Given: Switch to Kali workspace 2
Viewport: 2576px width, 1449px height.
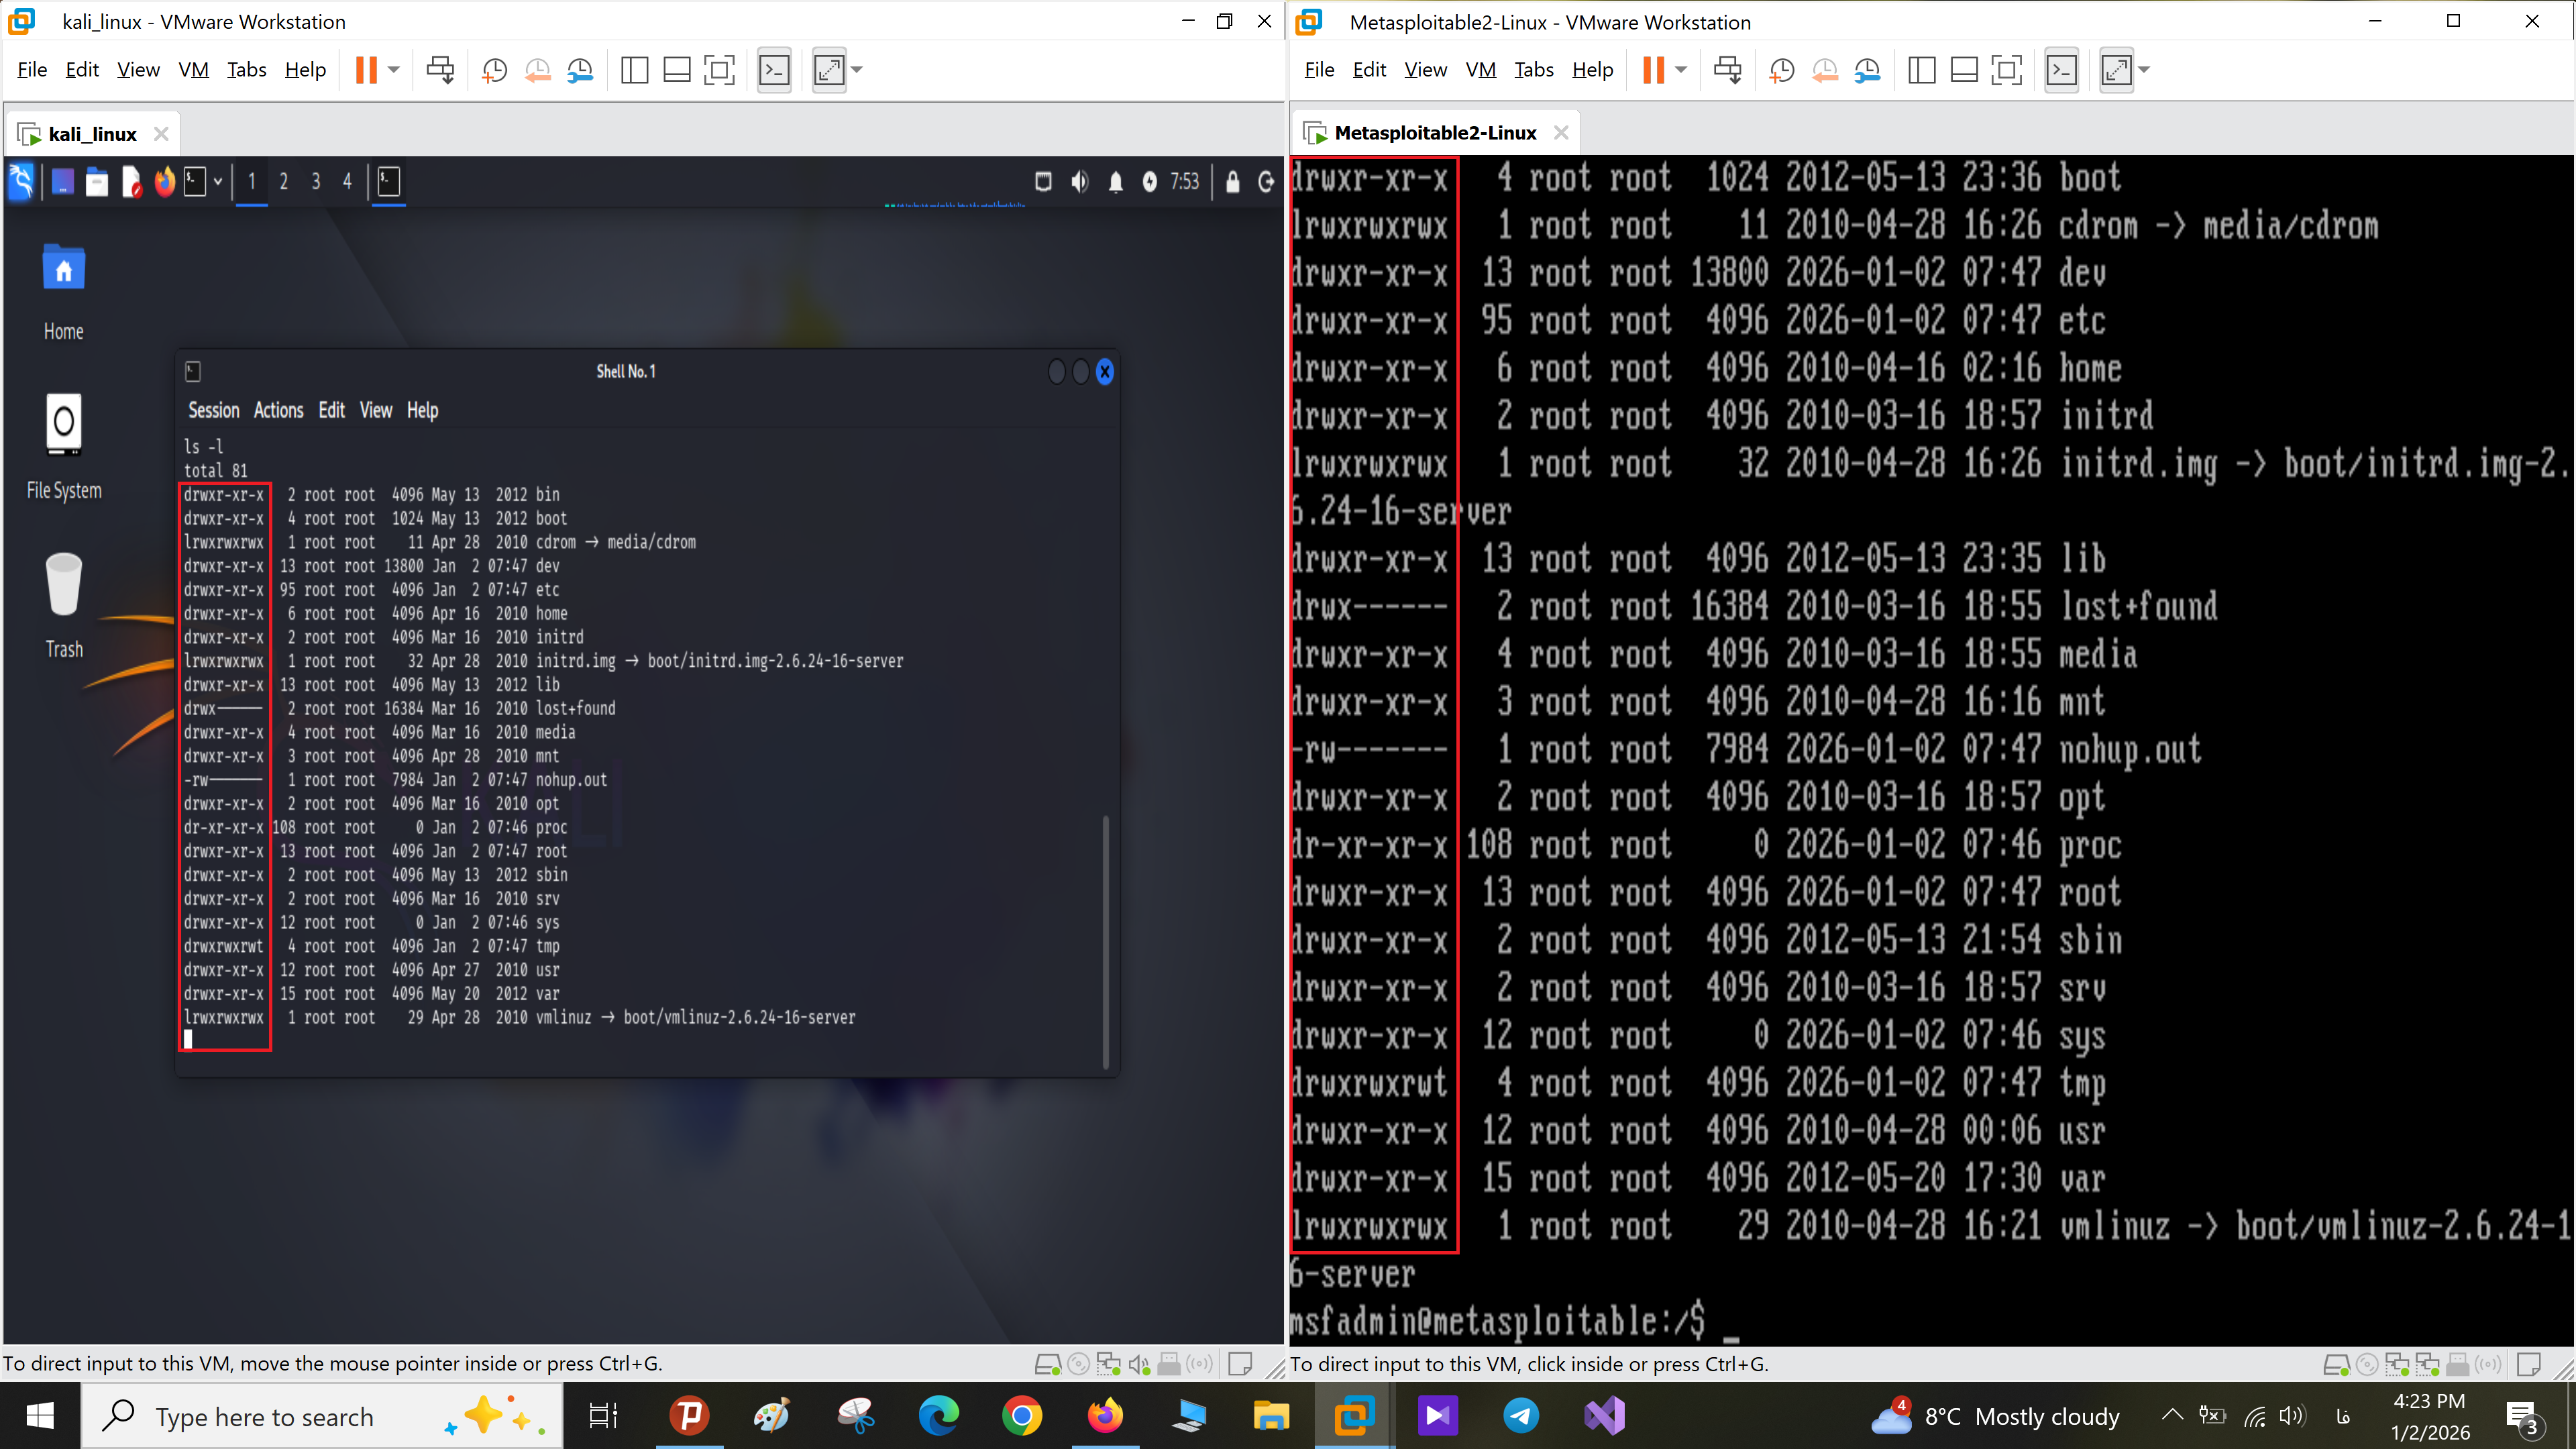Looking at the screenshot, I should click(x=284, y=182).
